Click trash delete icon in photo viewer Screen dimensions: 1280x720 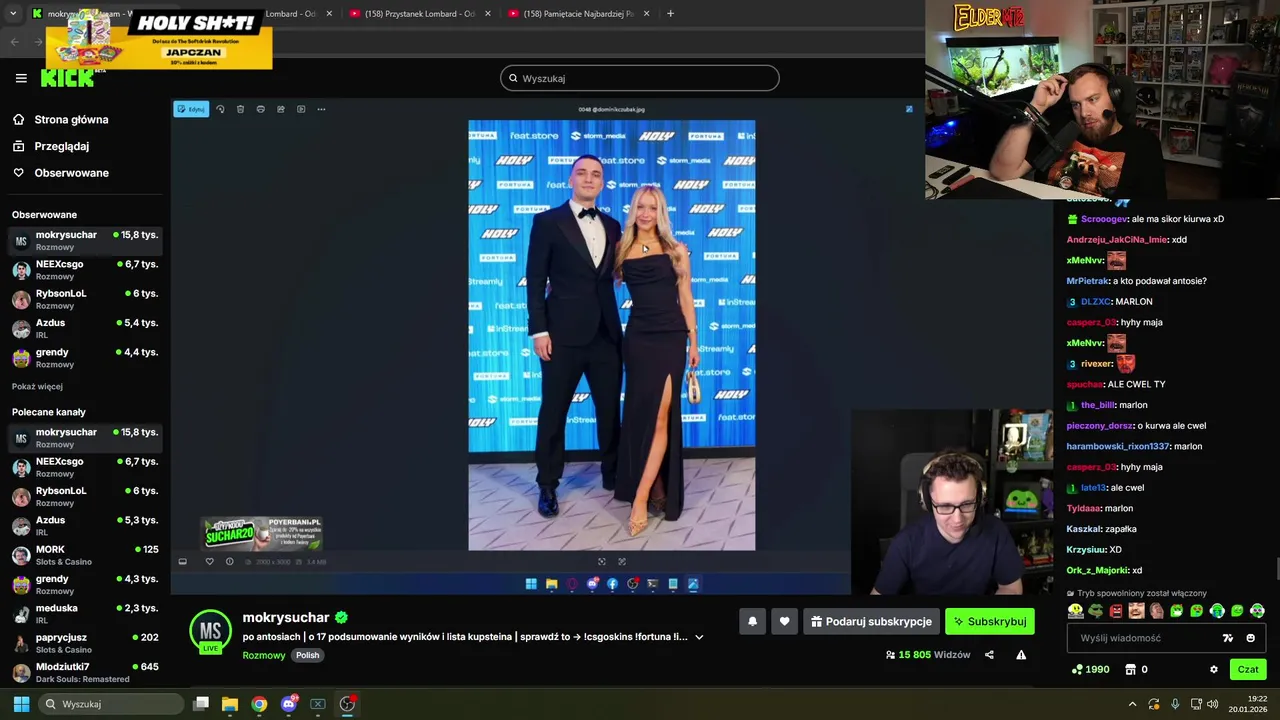tap(240, 109)
